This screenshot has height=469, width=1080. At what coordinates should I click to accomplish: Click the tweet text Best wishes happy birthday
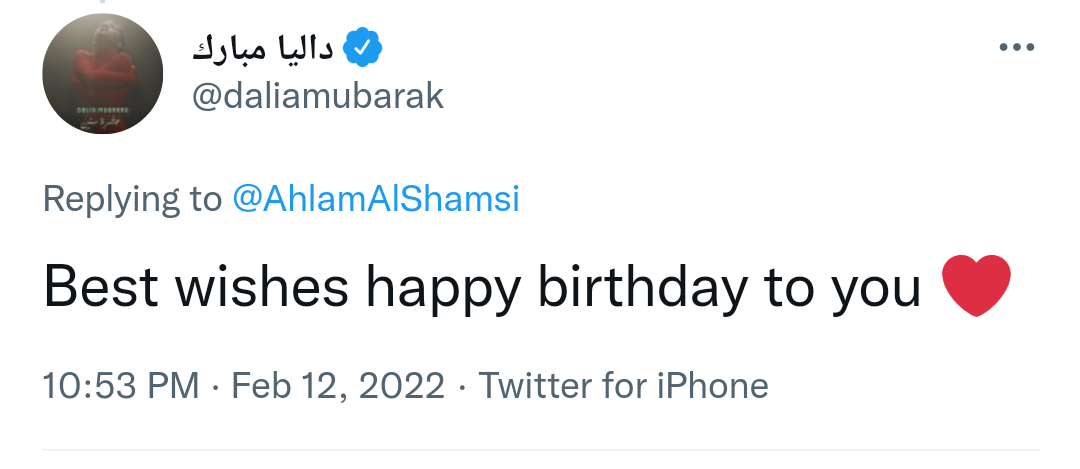[395, 286]
